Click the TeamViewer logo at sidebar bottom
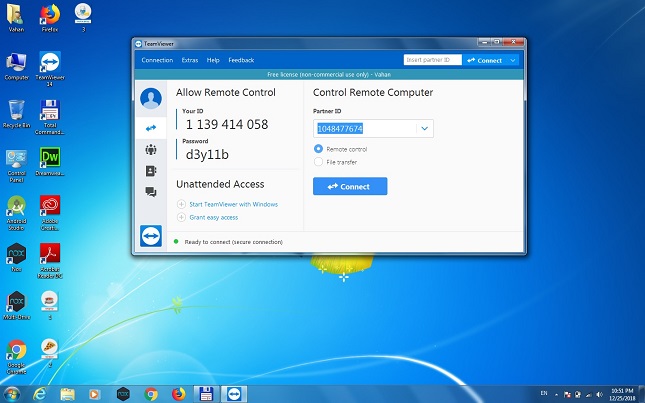645x403 pixels. pos(151,236)
